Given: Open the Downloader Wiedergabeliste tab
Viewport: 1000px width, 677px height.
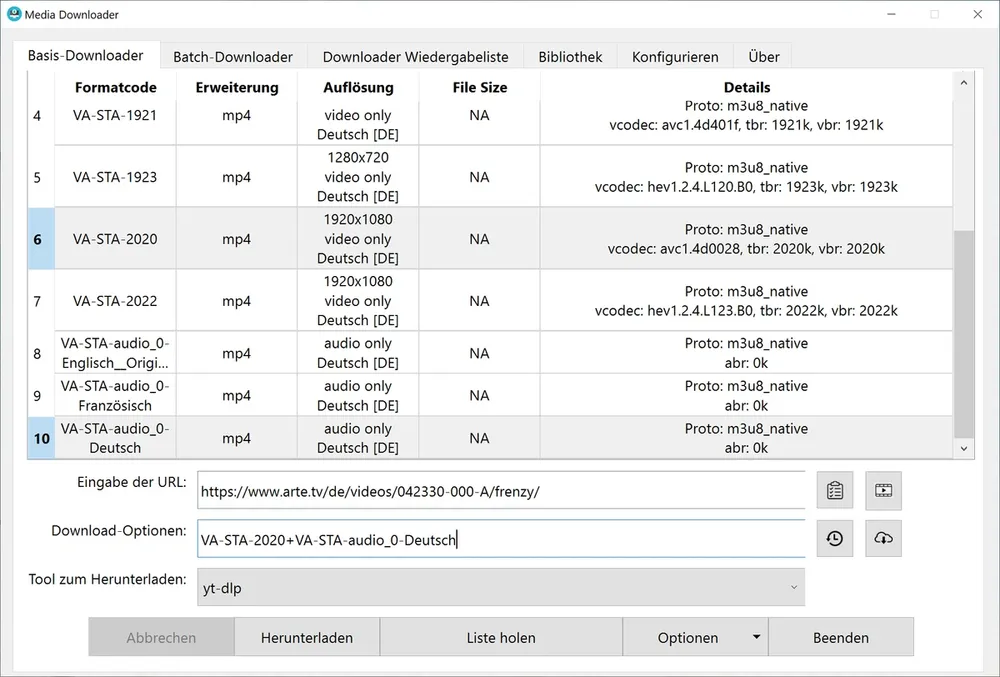Looking at the screenshot, I should [416, 57].
